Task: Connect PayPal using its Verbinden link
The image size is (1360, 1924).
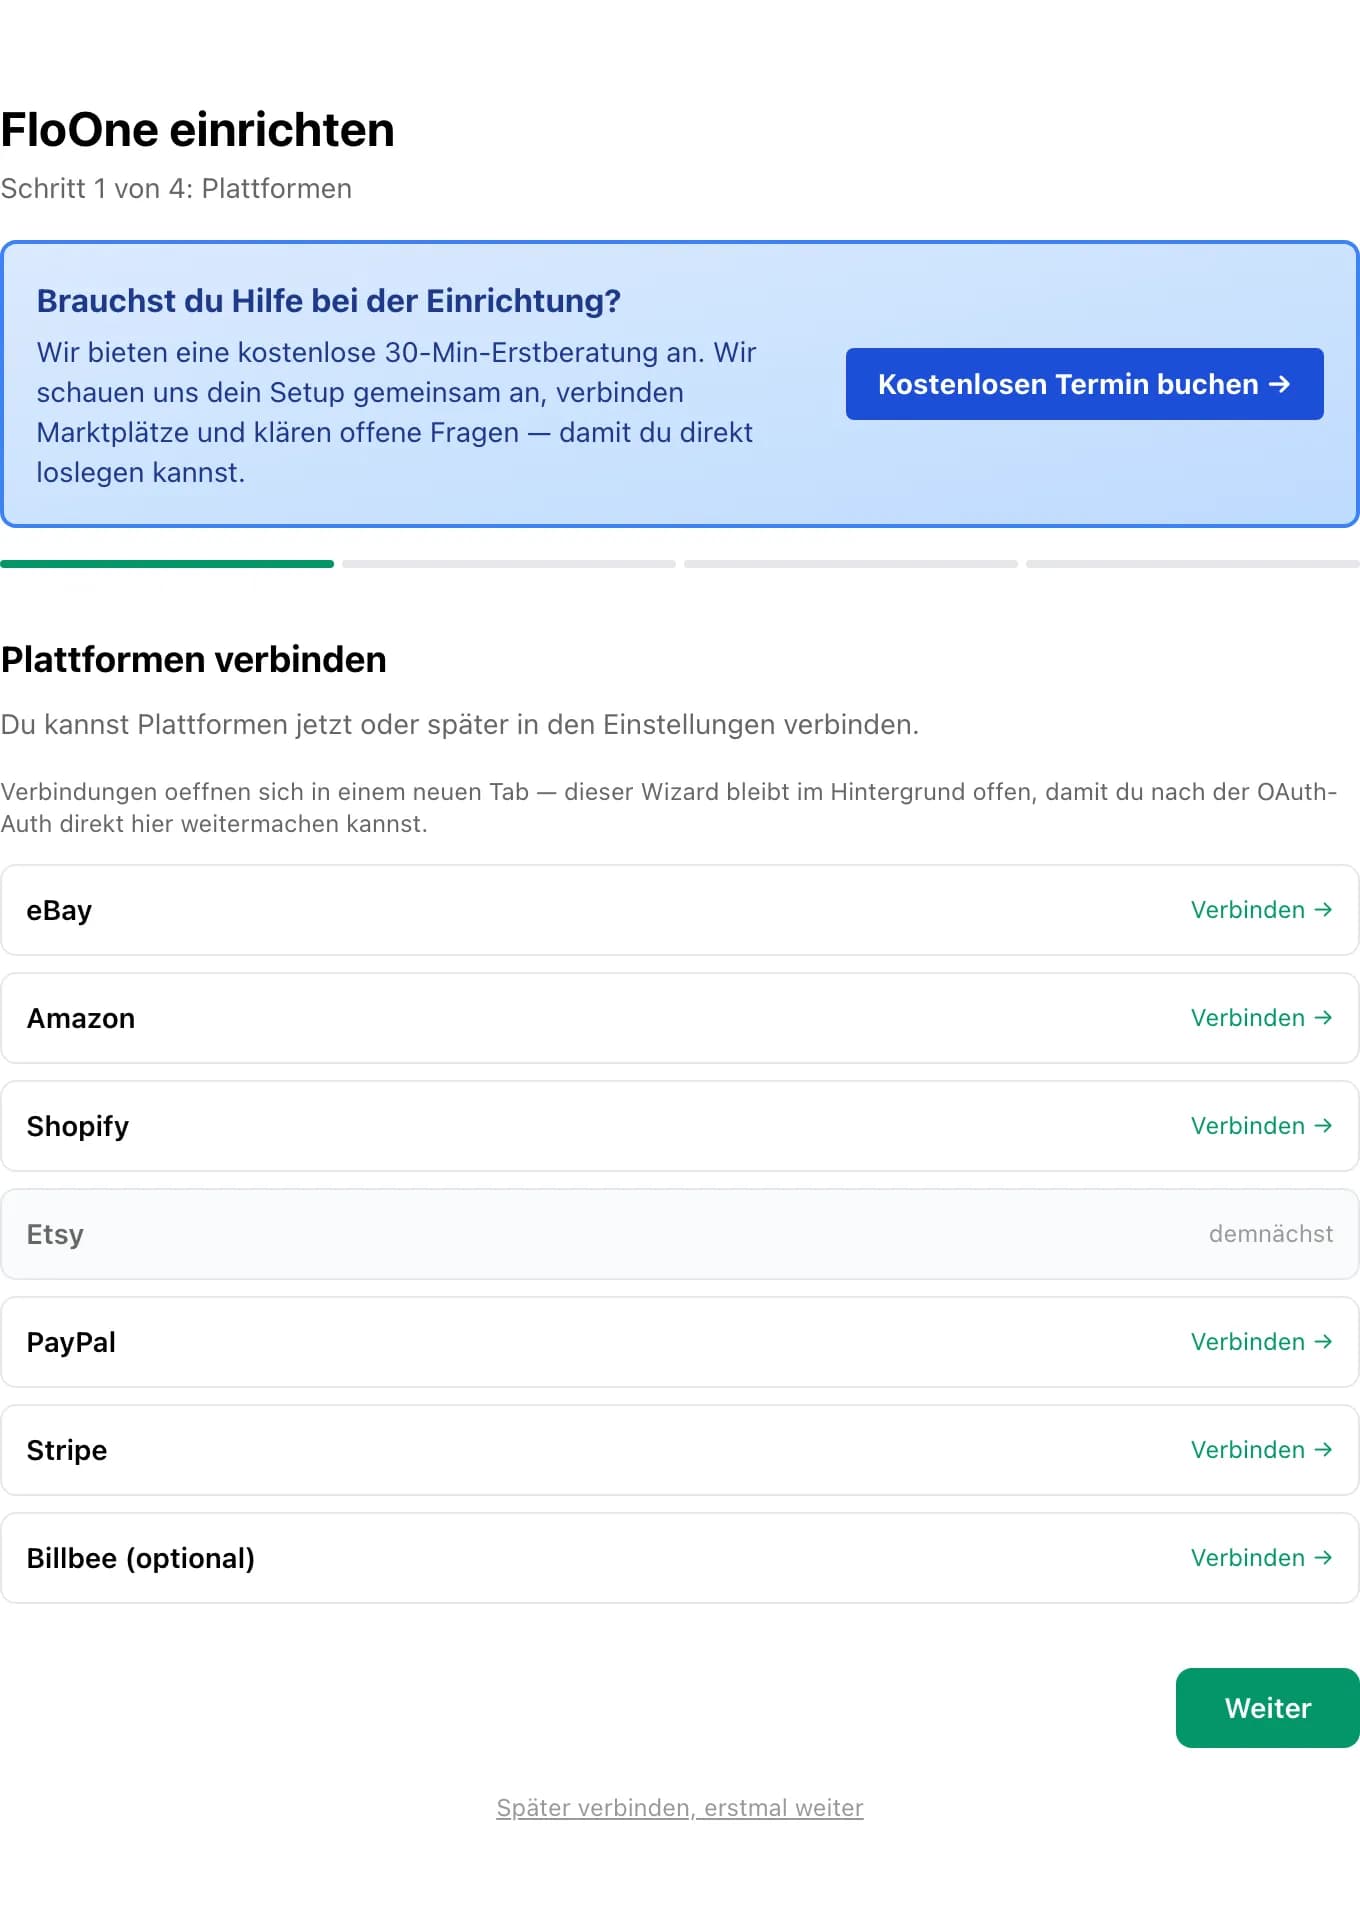Action: point(1261,1342)
